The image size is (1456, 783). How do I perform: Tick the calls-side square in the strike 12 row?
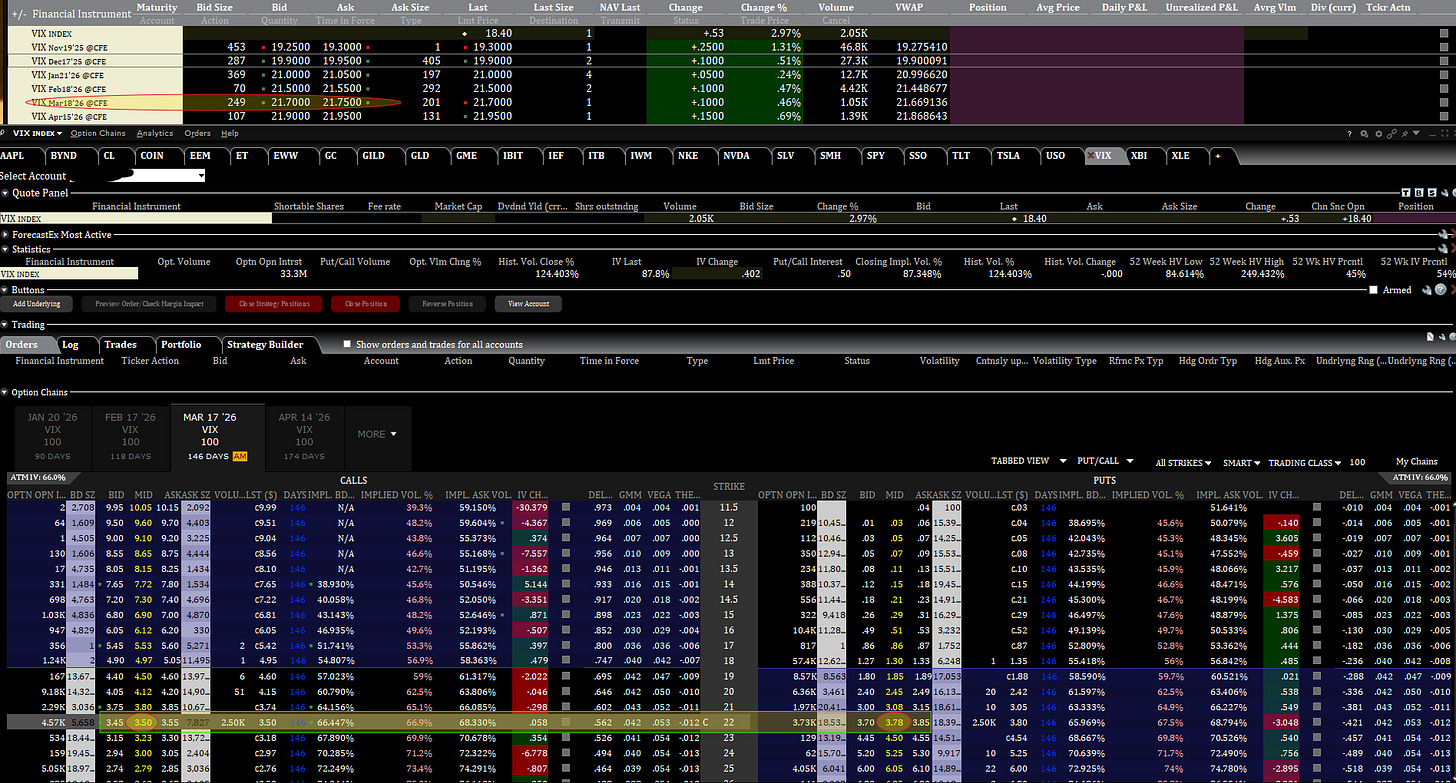566,522
